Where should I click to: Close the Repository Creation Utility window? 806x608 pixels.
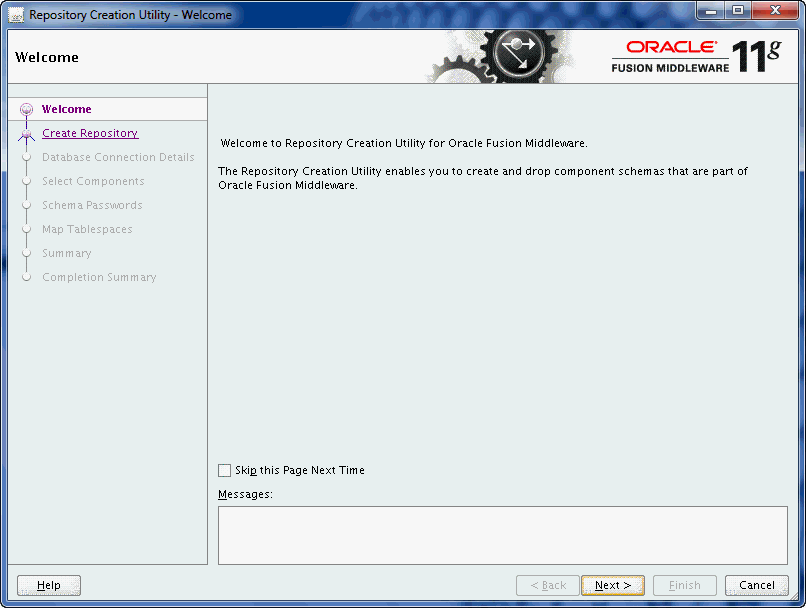(x=775, y=10)
